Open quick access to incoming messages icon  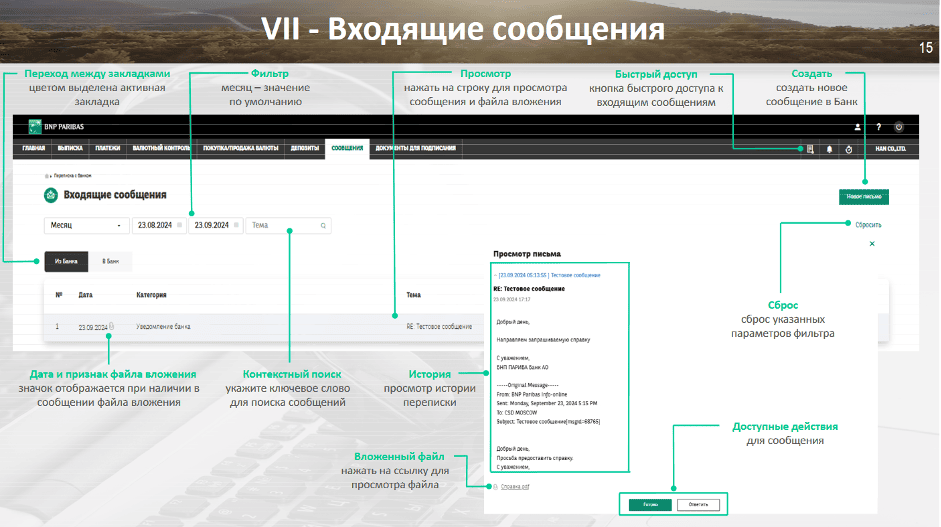810,149
